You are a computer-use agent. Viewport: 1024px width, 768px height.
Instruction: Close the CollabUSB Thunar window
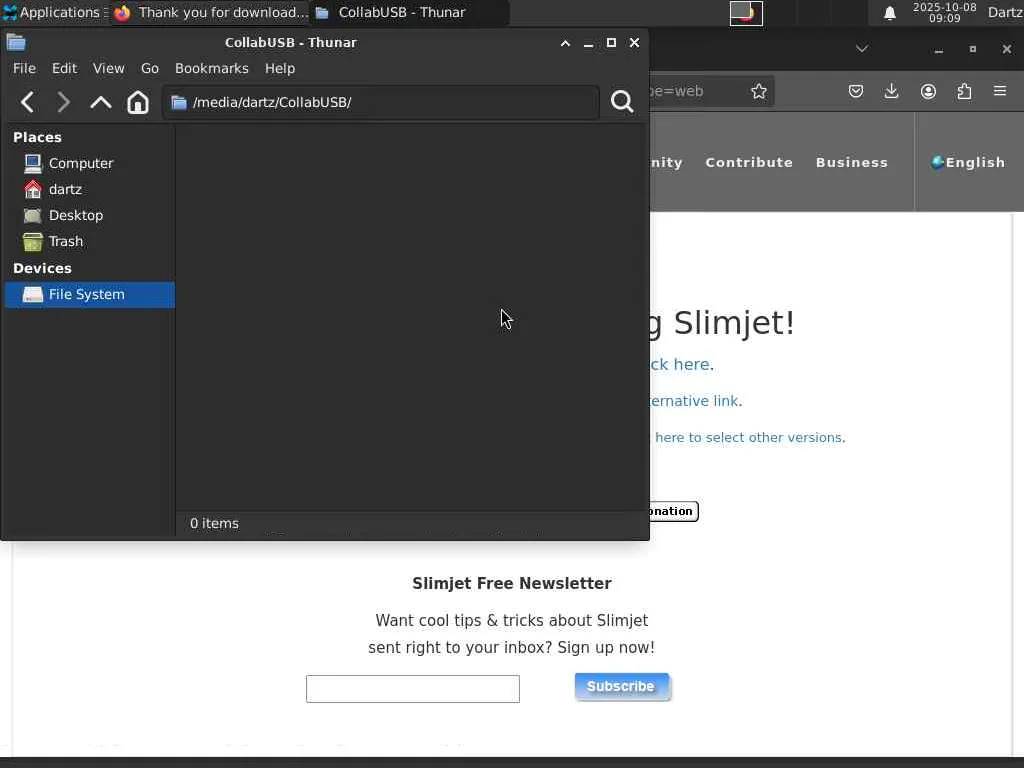point(634,43)
